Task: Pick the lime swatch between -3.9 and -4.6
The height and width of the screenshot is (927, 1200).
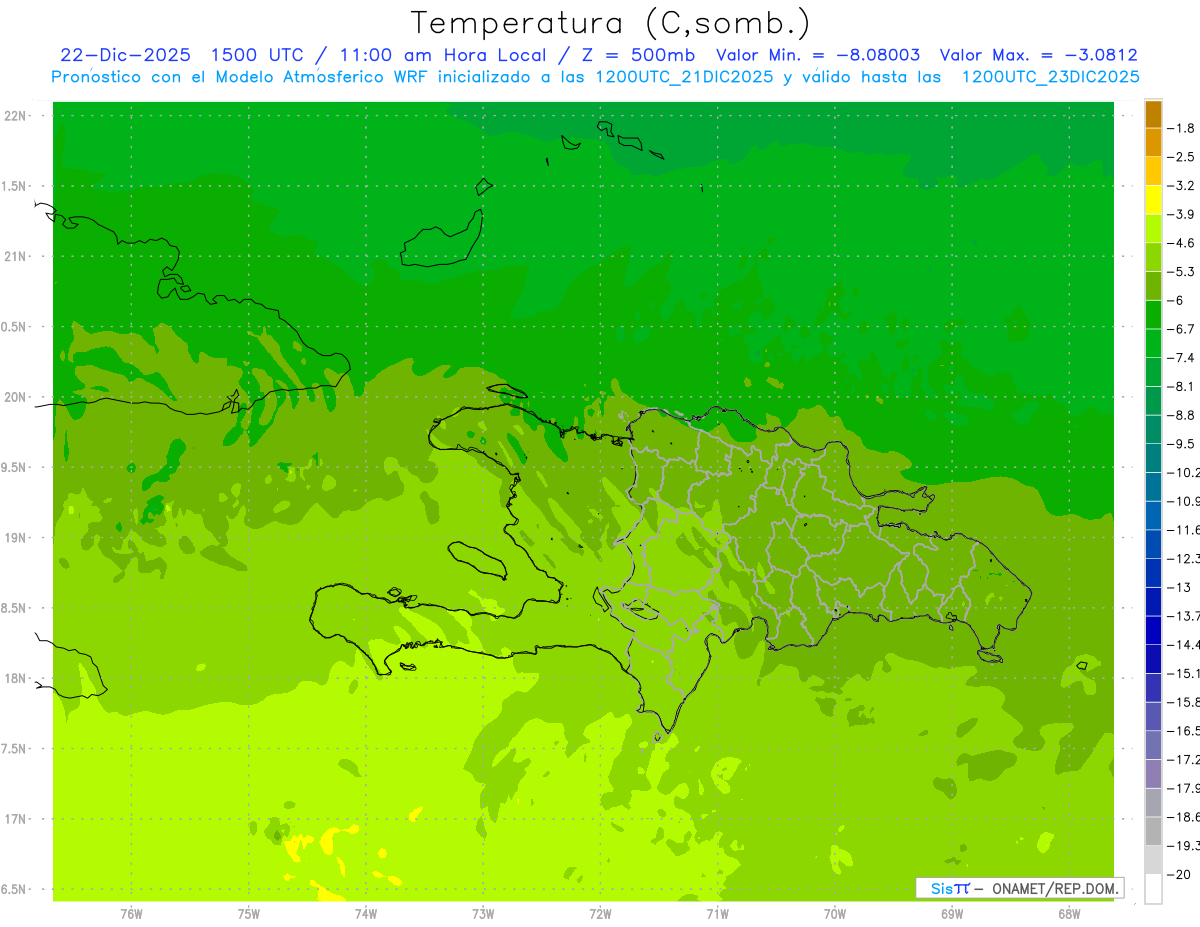Action: (1153, 229)
